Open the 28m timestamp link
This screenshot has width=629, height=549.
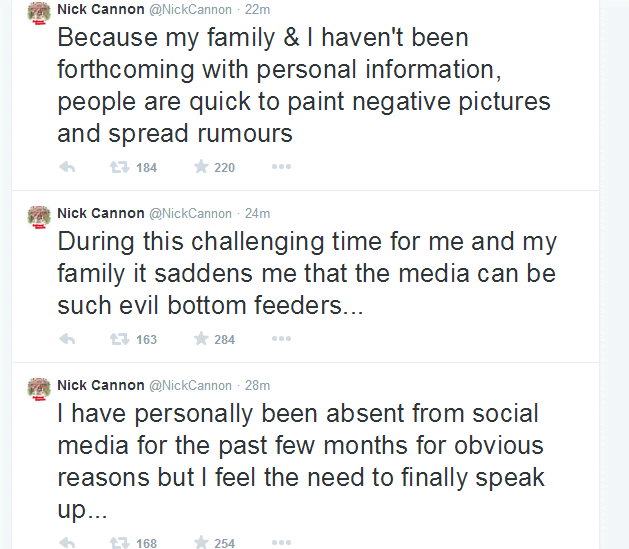coord(258,385)
